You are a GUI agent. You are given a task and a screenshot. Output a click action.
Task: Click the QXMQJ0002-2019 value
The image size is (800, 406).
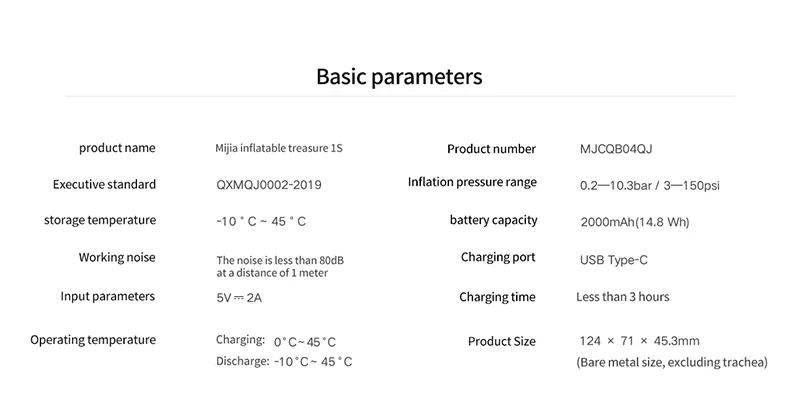[269, 185]
